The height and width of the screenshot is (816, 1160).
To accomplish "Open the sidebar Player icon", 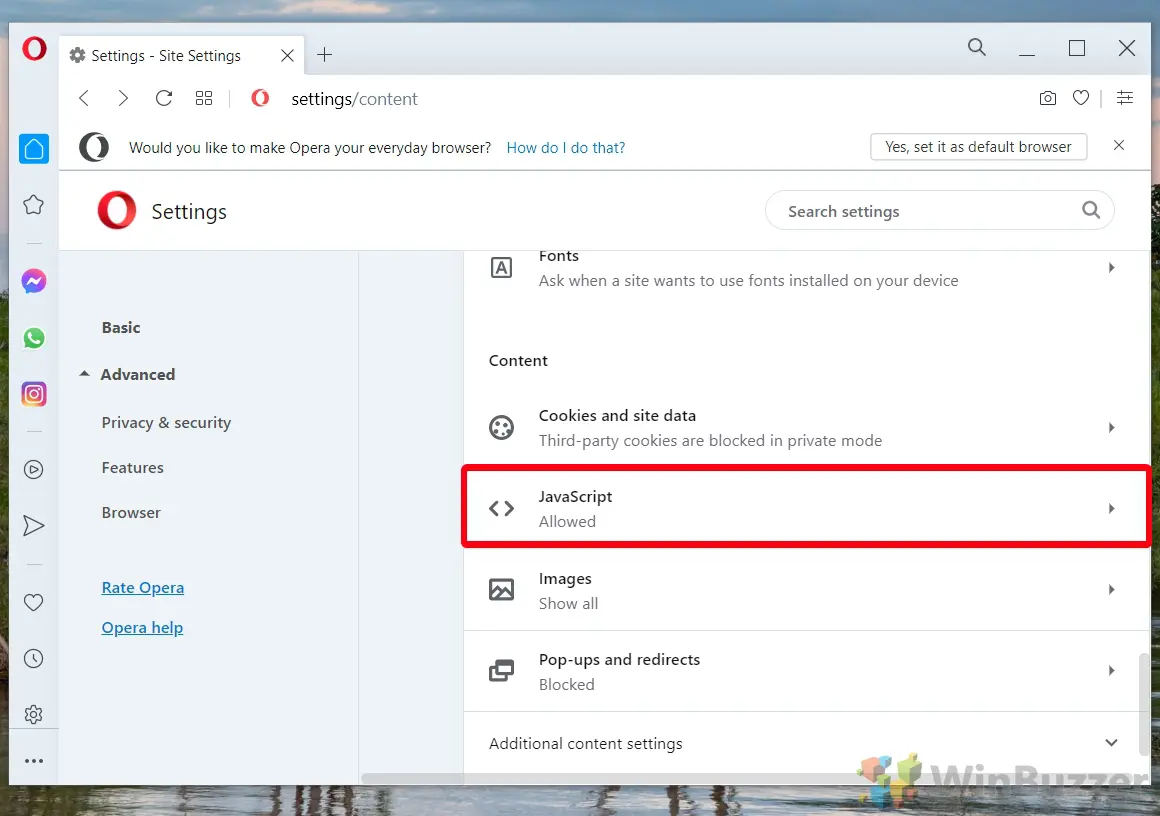I will click(x=34, y=469).
